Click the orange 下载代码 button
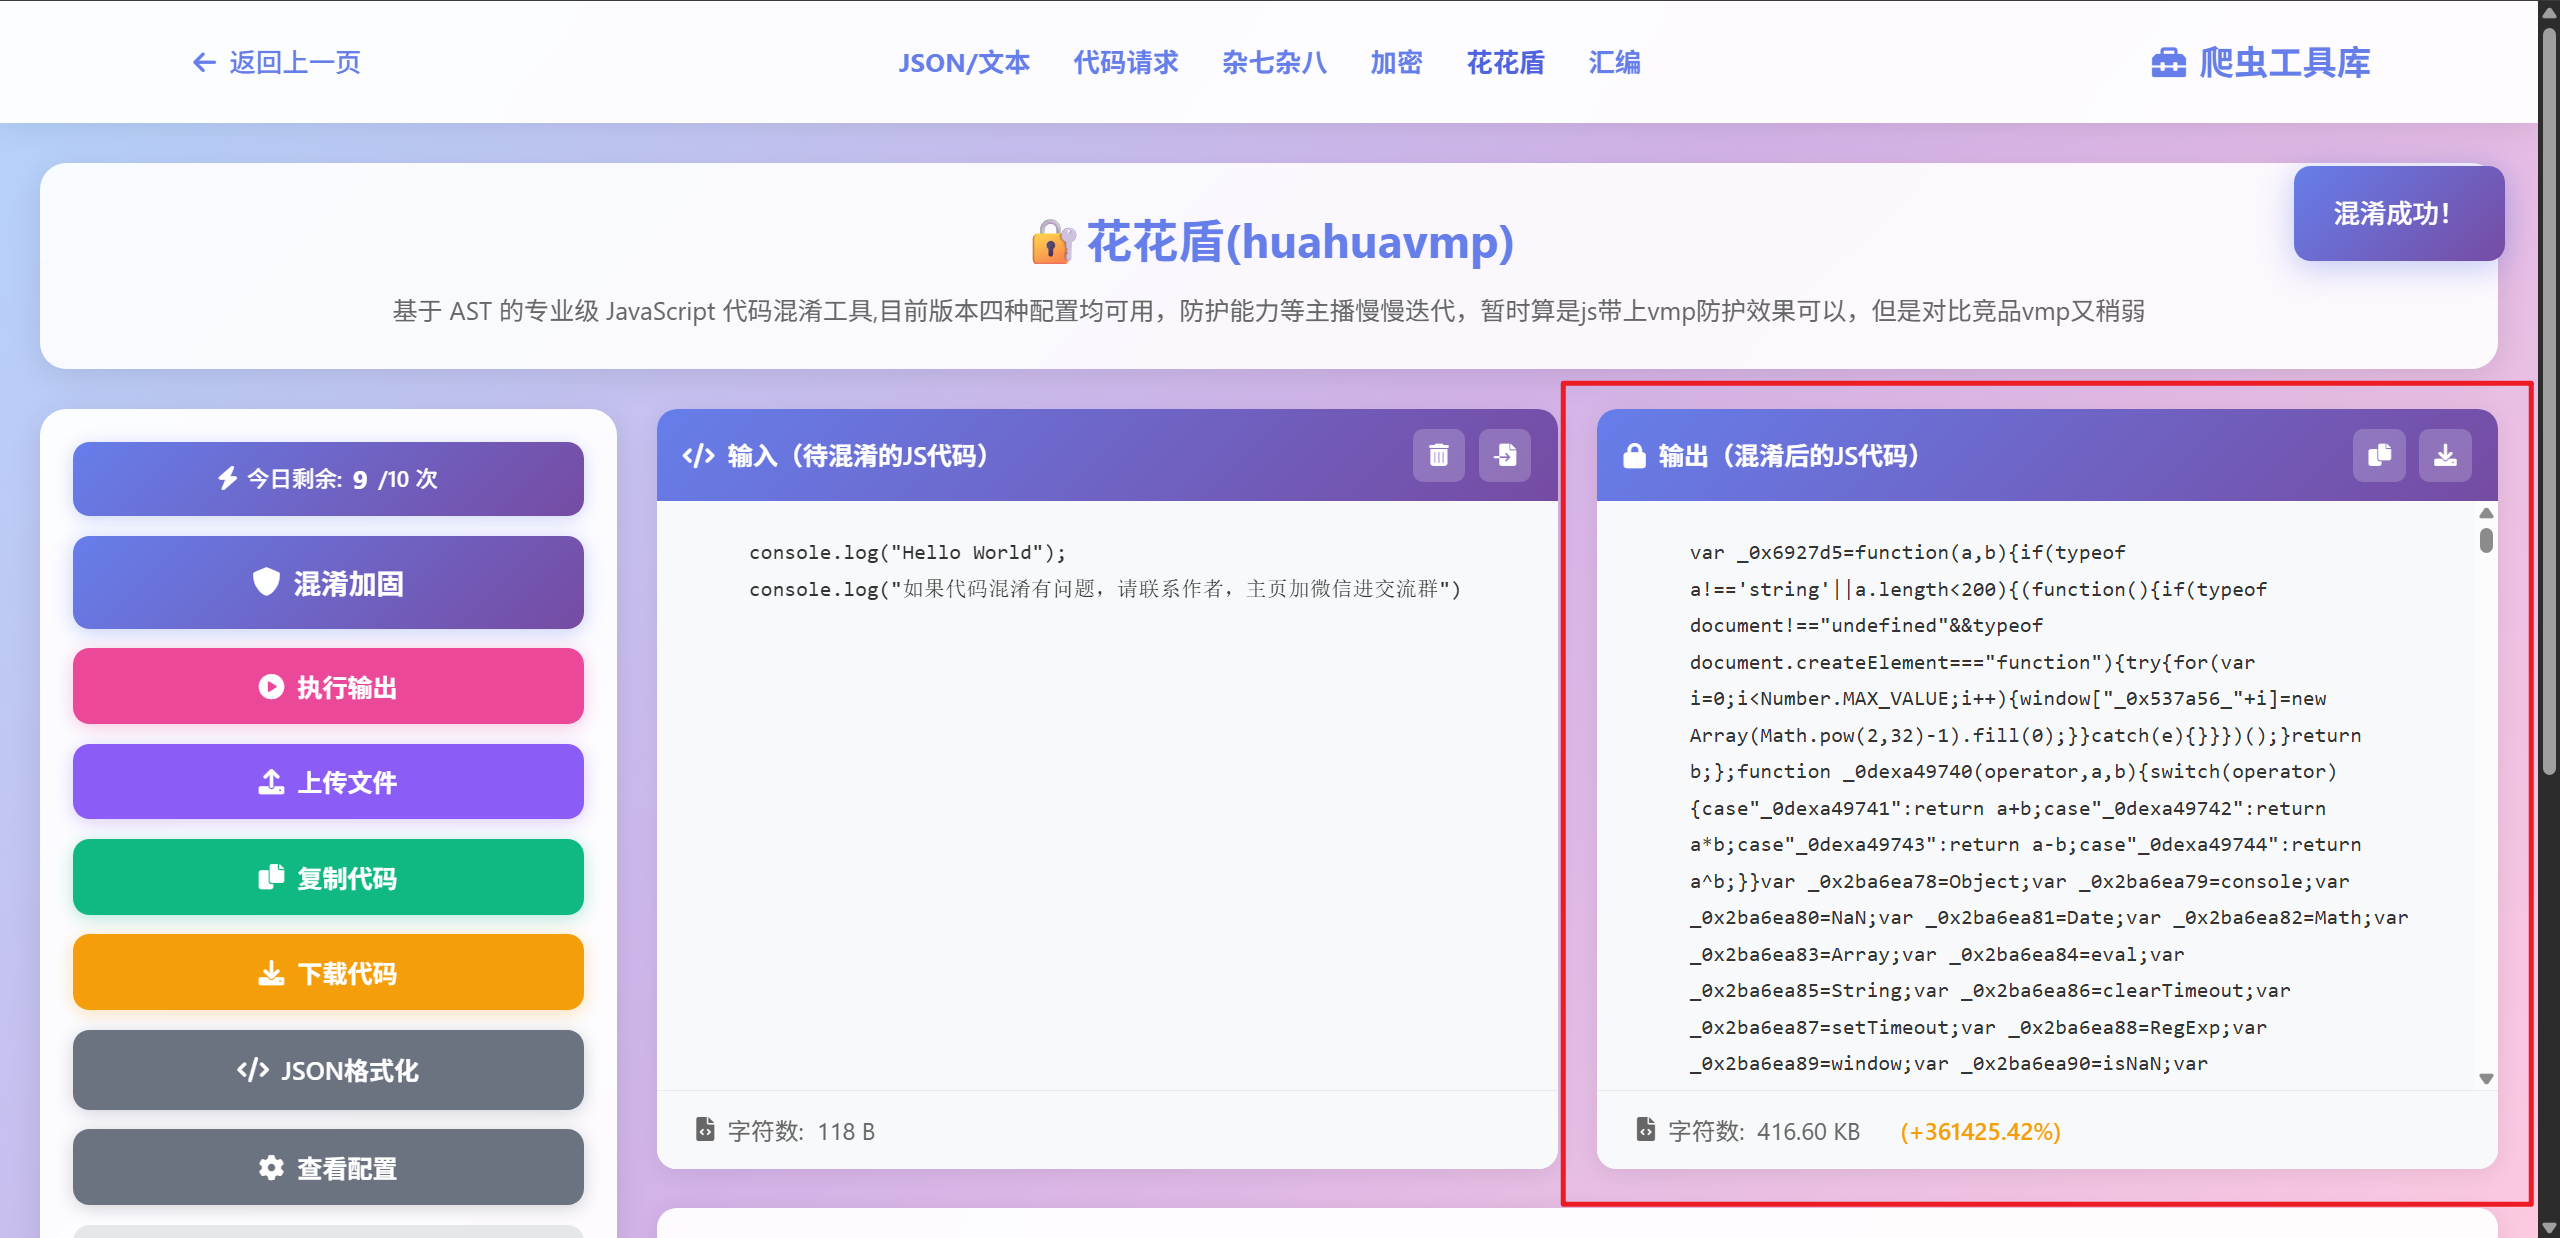The height and width of the screenshot is (1238, 2560). (x=328, y=973)
